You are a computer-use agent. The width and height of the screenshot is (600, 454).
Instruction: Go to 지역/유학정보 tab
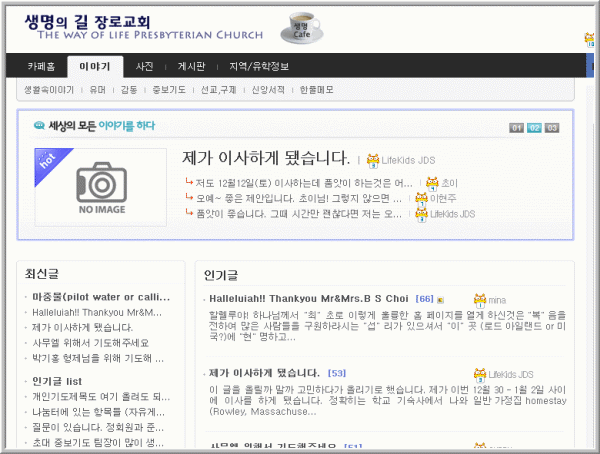[x=259, y=66]
